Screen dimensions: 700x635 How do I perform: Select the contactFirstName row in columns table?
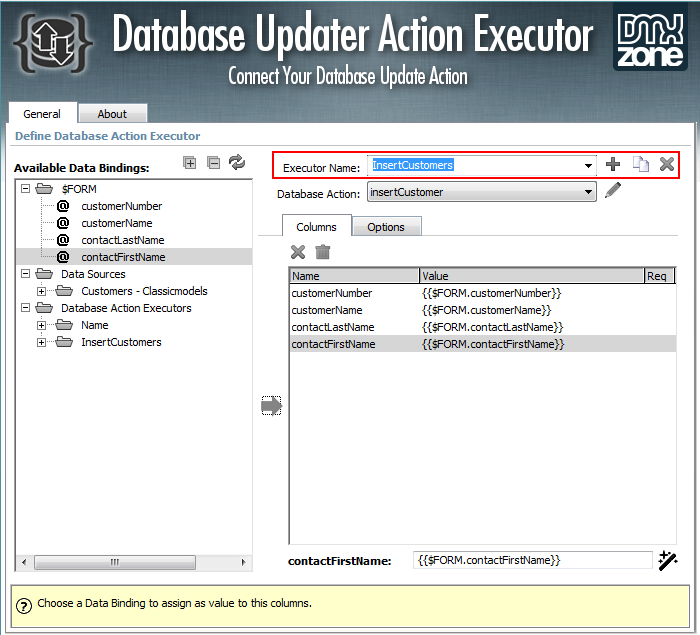(x=482, y=344)
